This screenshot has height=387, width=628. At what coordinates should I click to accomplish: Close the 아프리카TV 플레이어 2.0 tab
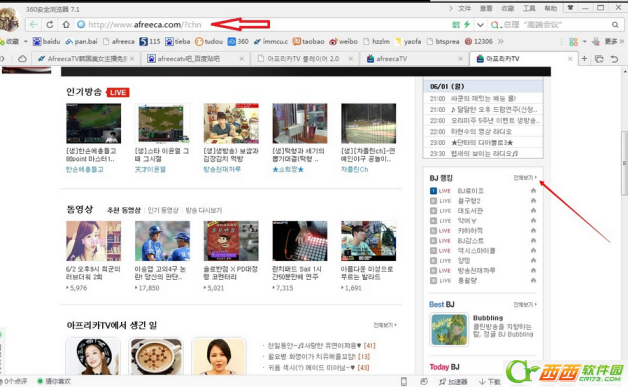tap(351, 58)
